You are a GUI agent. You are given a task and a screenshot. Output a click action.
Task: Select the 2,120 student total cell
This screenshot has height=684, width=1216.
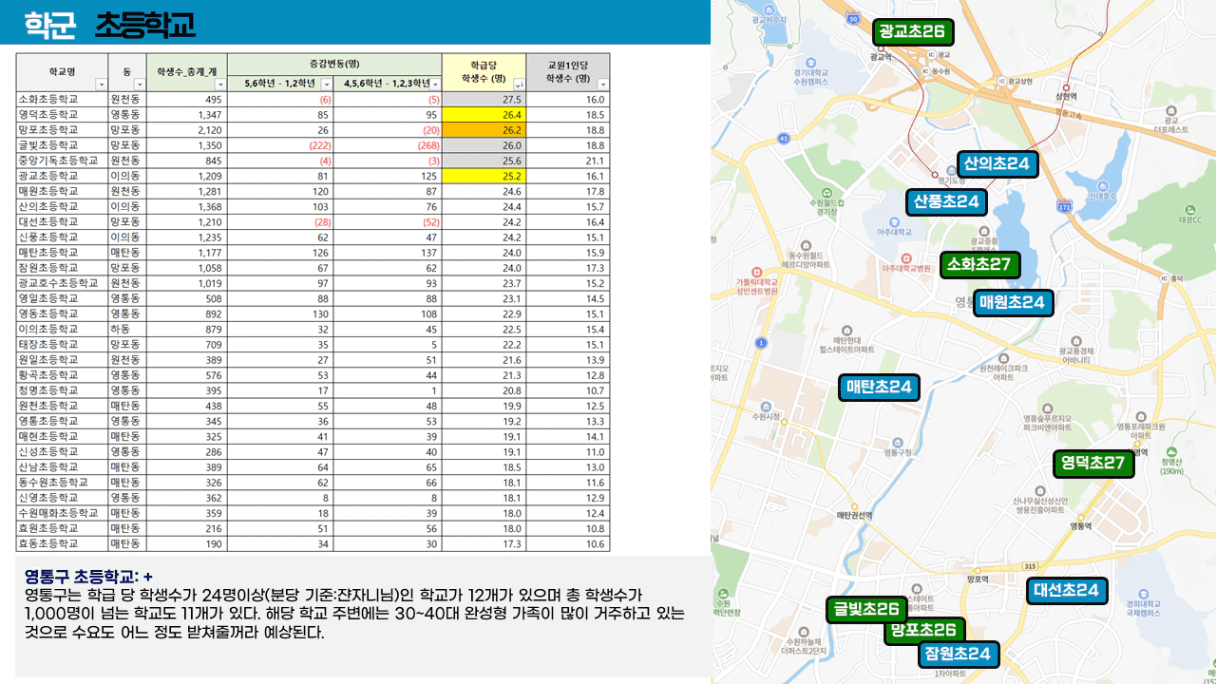point(187,130)
